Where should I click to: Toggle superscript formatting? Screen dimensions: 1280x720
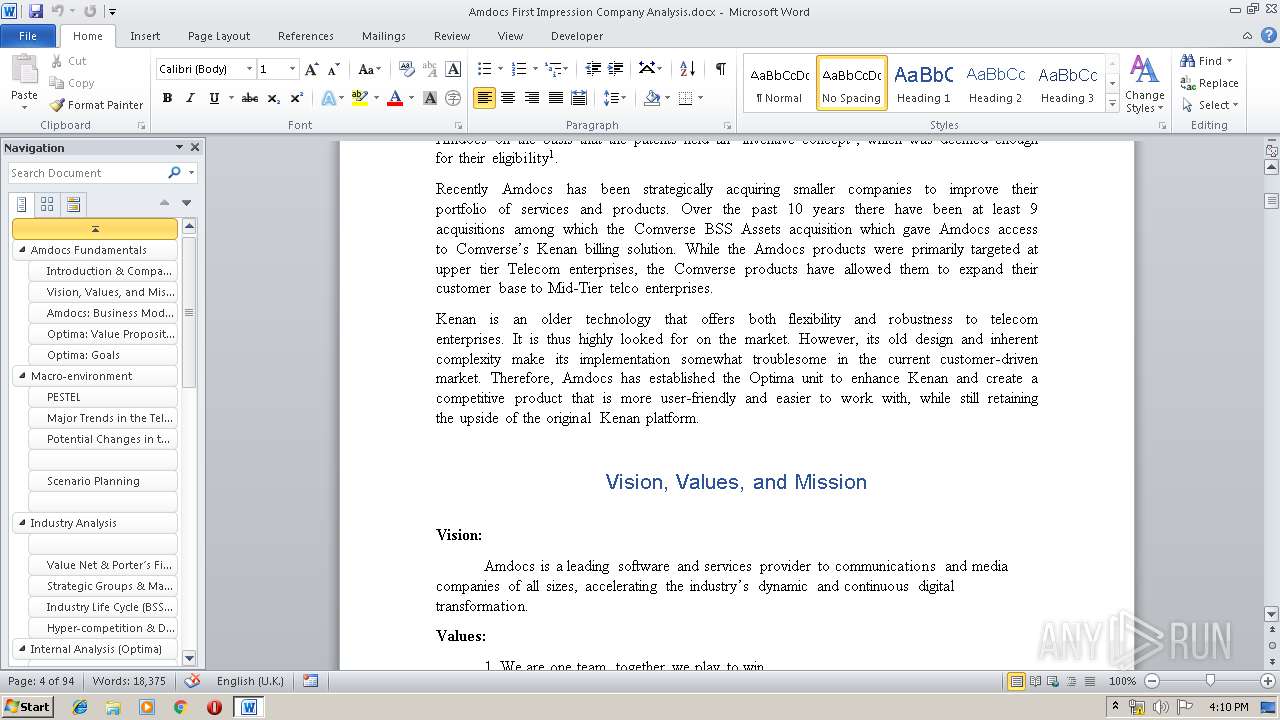(x=297, y=98)
